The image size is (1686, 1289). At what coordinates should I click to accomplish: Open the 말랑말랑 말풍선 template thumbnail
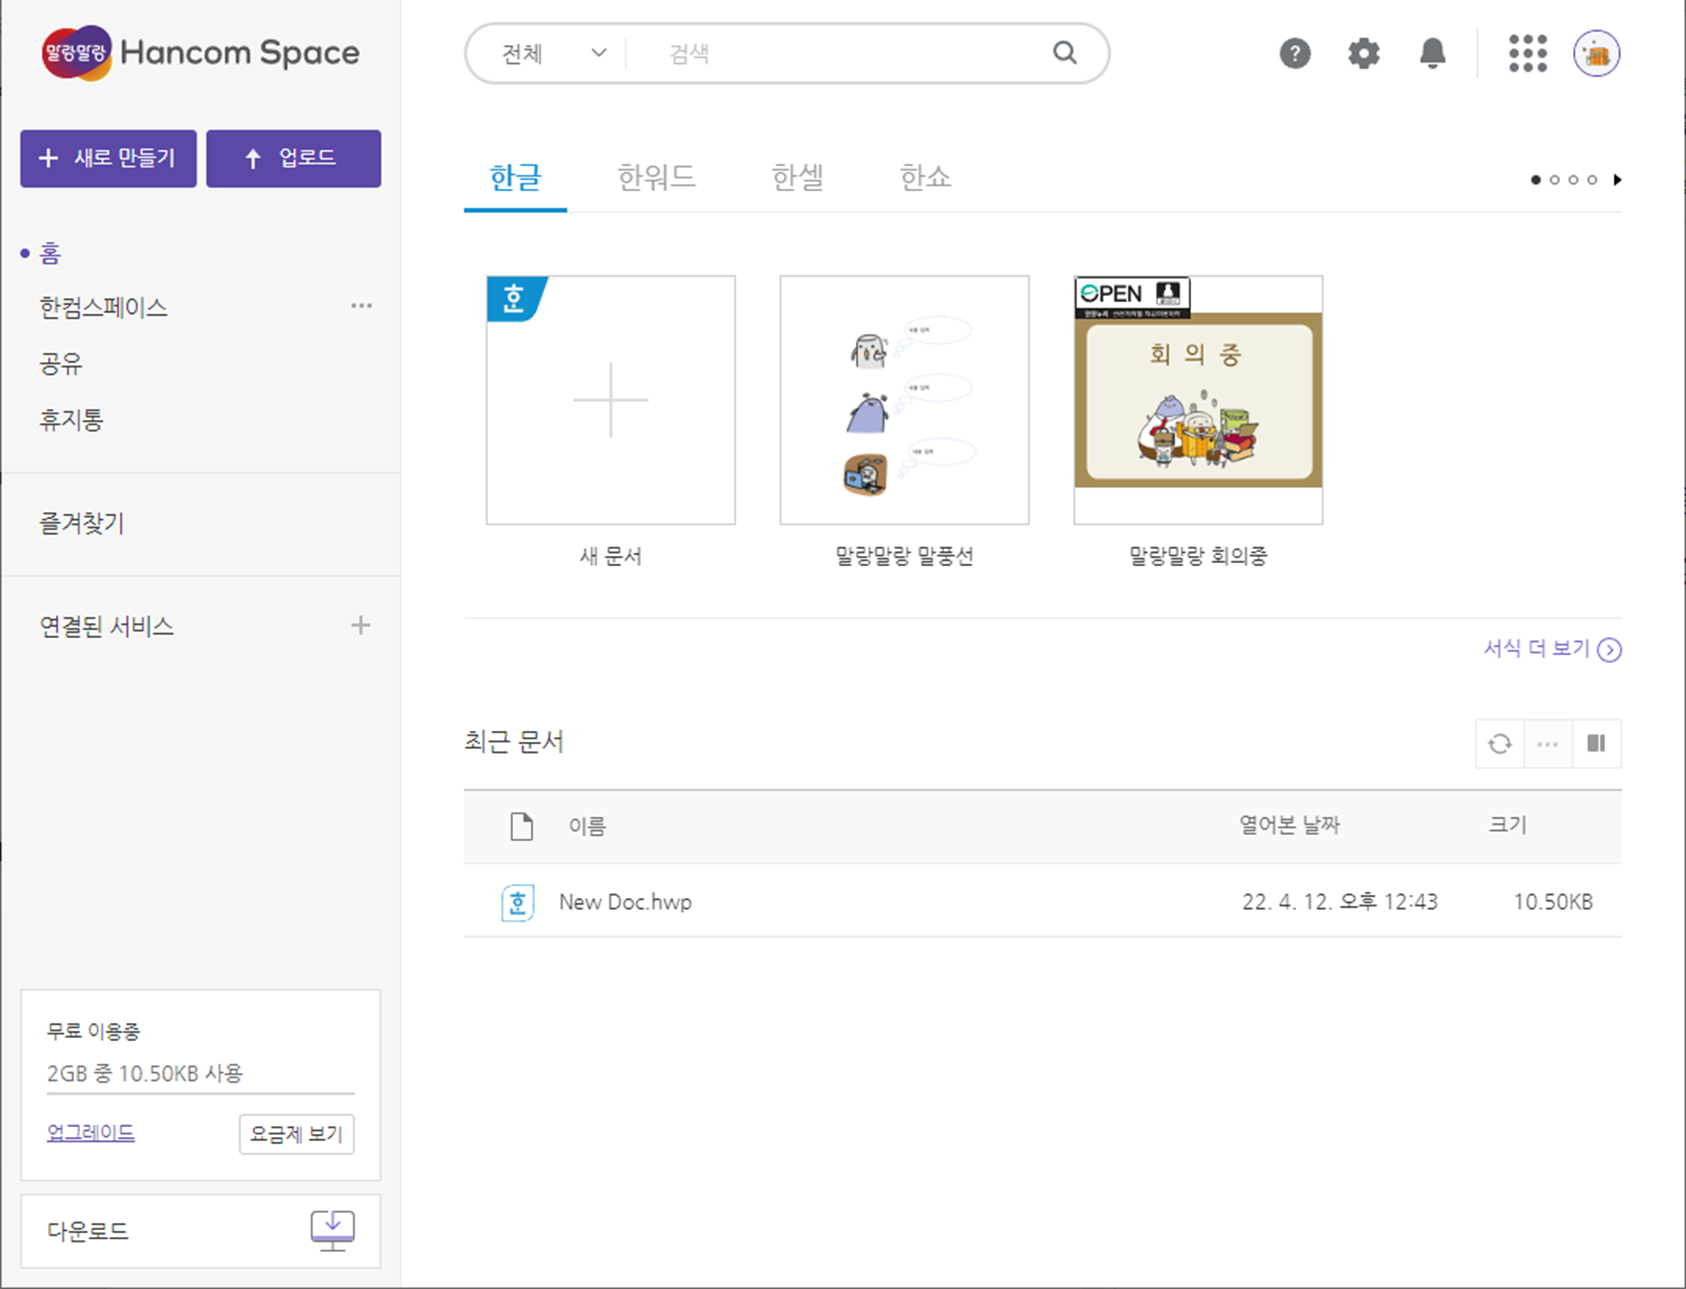pyautogui.click(x=904, y=400)
